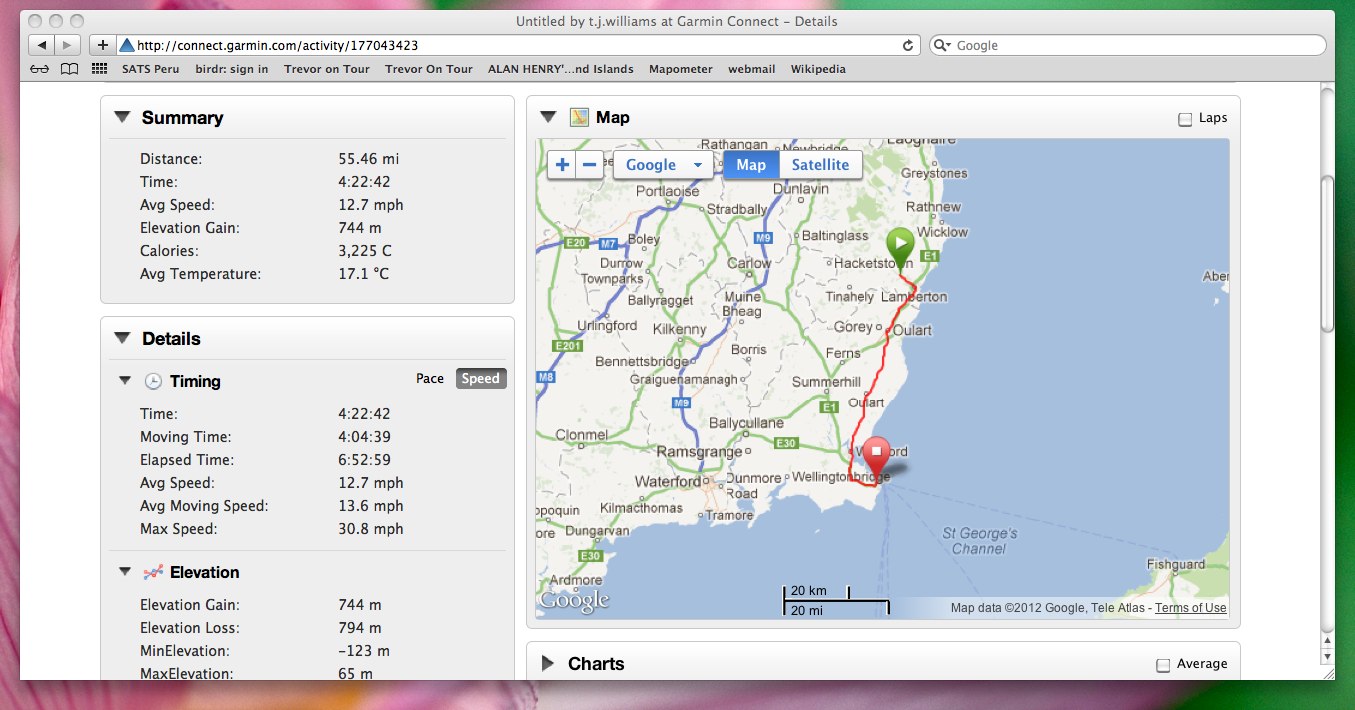Collapse the Summary panel

[122, 117]
